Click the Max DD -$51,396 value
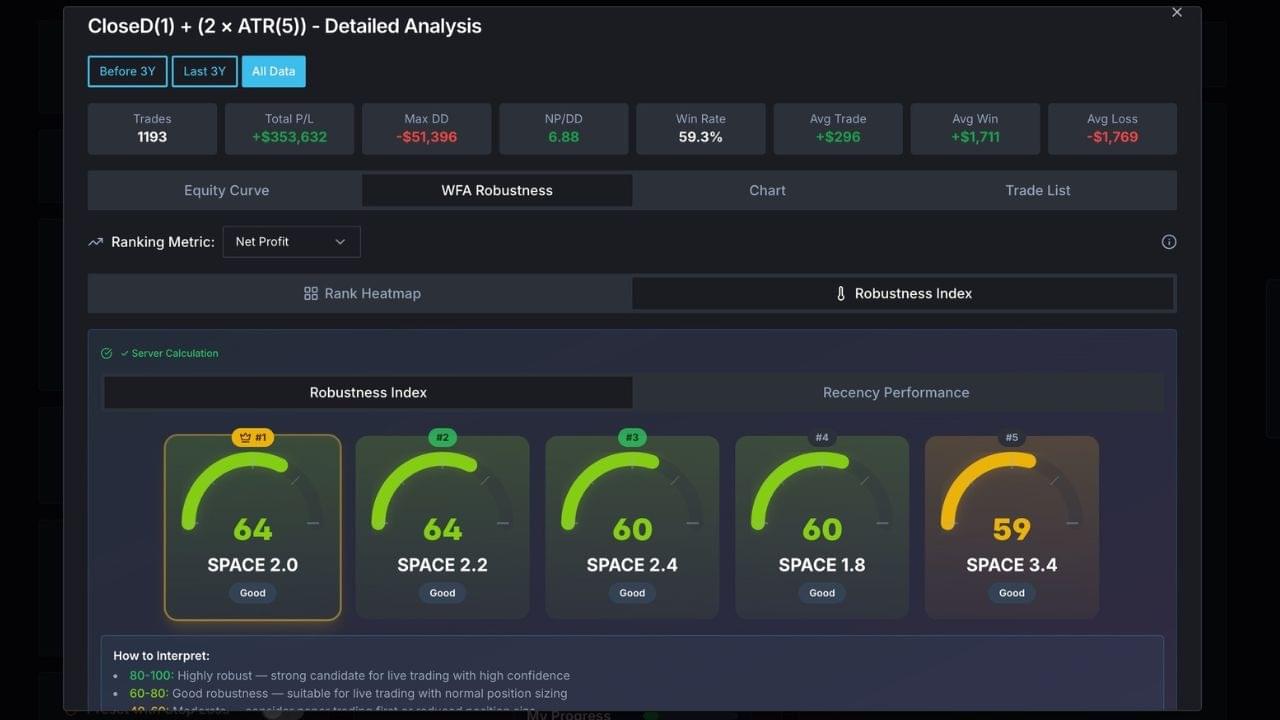The width and height of the screenshot is (1280, 720). tap(426, 137)
